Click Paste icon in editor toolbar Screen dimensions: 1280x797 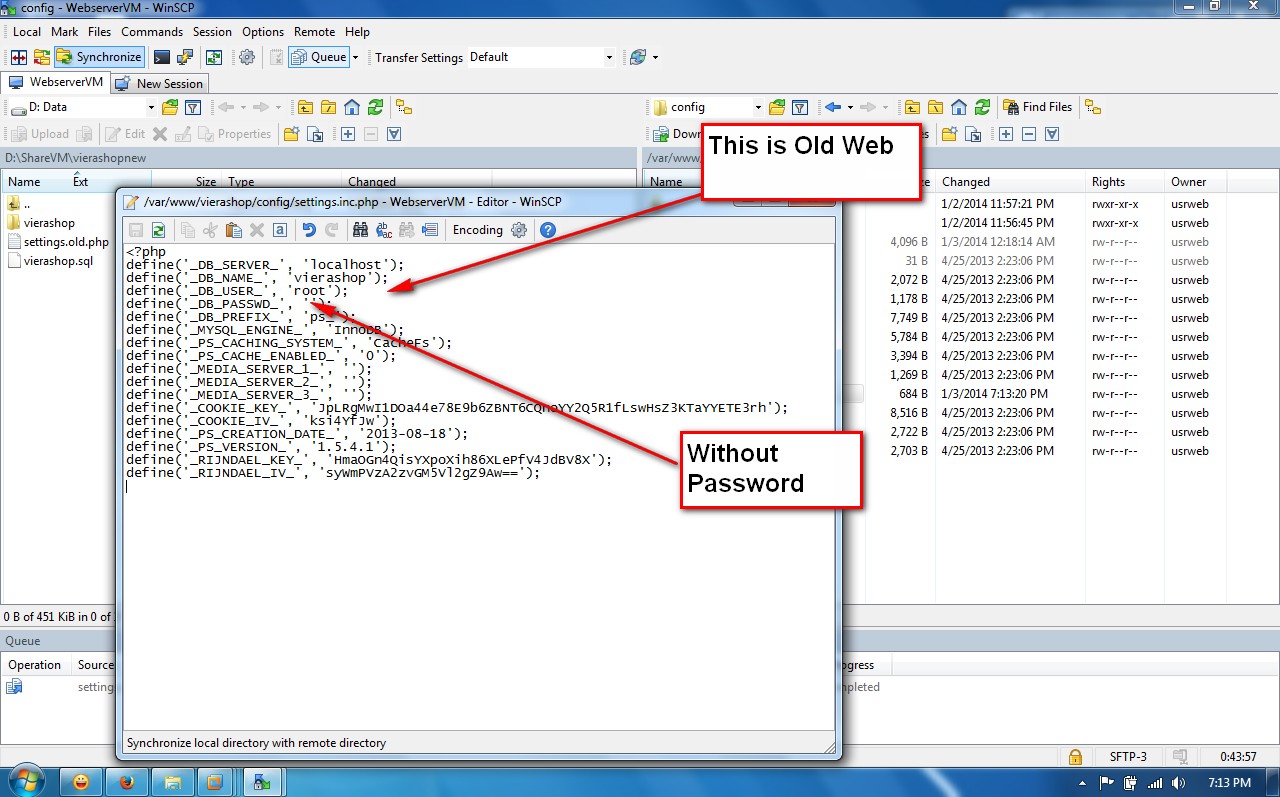(x=233, y=230)
